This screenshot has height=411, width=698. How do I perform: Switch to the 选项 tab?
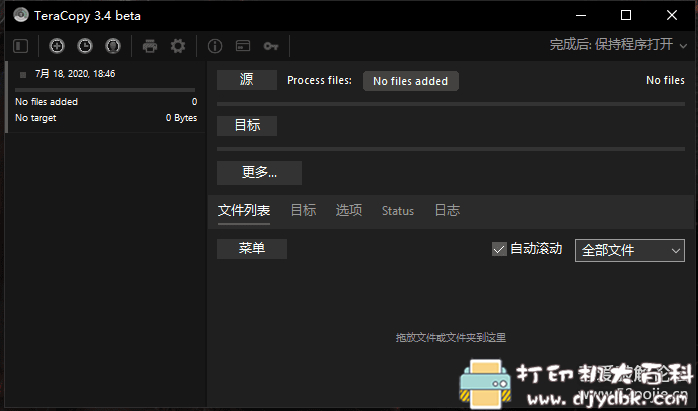349,210
